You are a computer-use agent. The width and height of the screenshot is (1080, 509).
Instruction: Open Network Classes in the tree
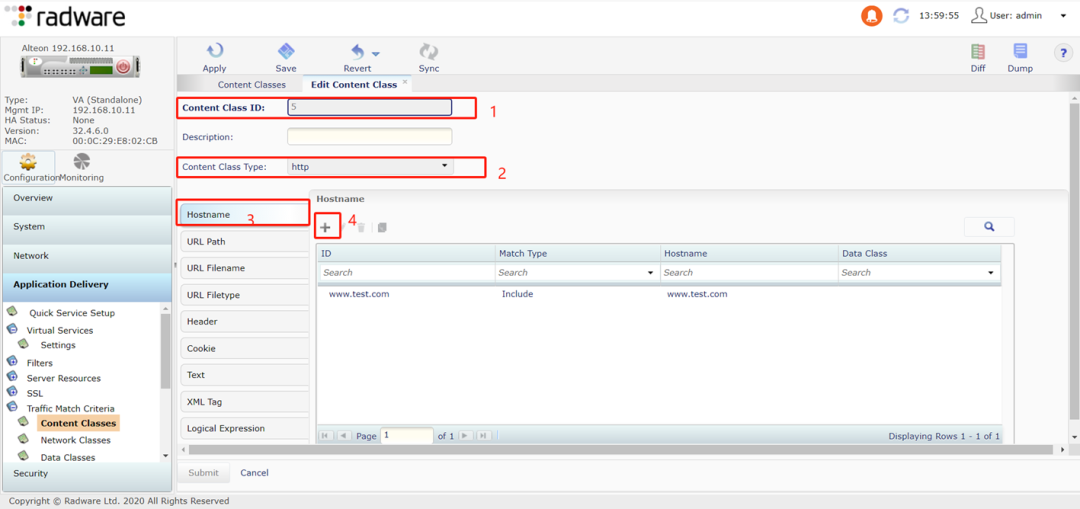click(x=75, y=440)
